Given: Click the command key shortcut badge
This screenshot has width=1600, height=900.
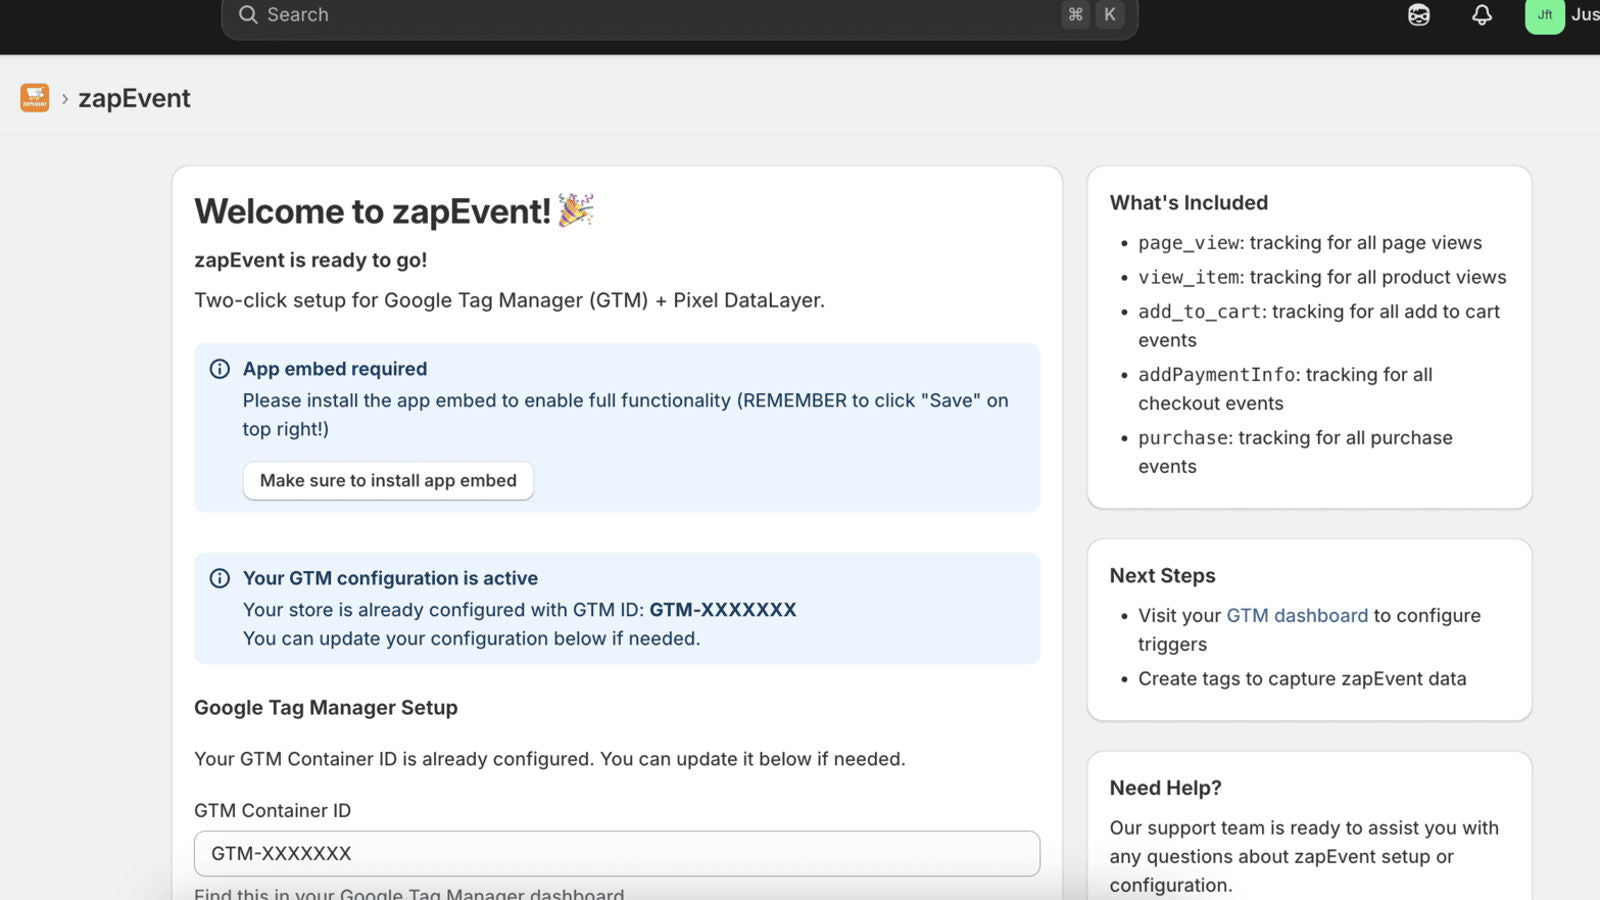Looking at the screenshot, I should (x=1076, y=15).
